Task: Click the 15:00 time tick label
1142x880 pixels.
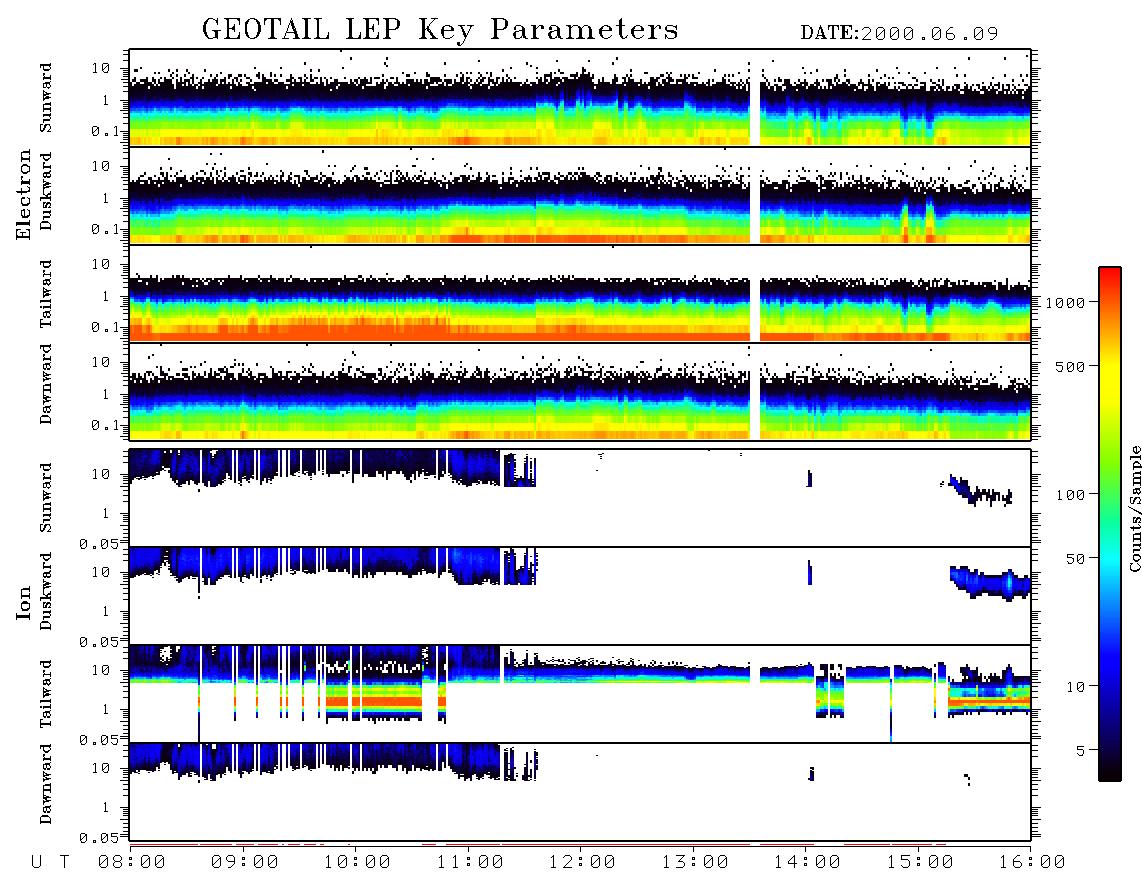Action: (921, 863)
